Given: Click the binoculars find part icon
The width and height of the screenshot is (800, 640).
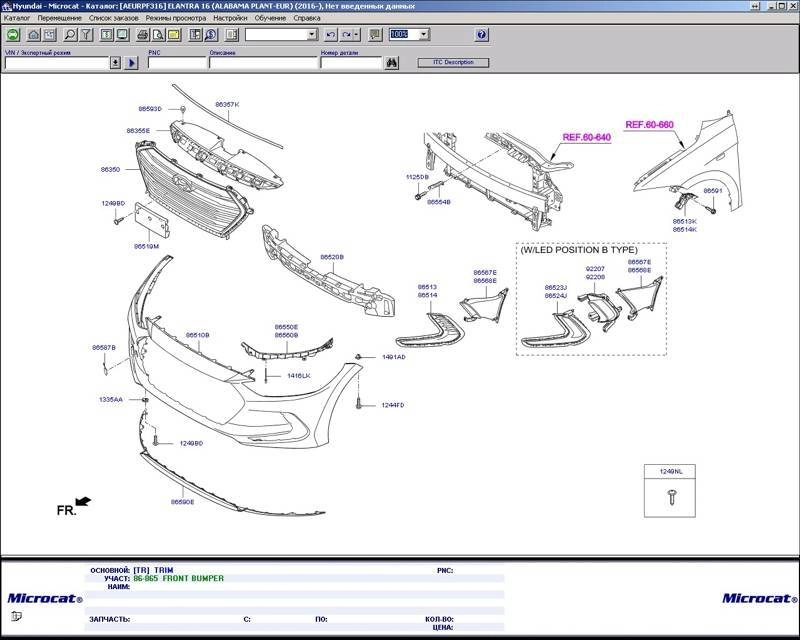Looking at the screenshot, I should tap(392, 63).
